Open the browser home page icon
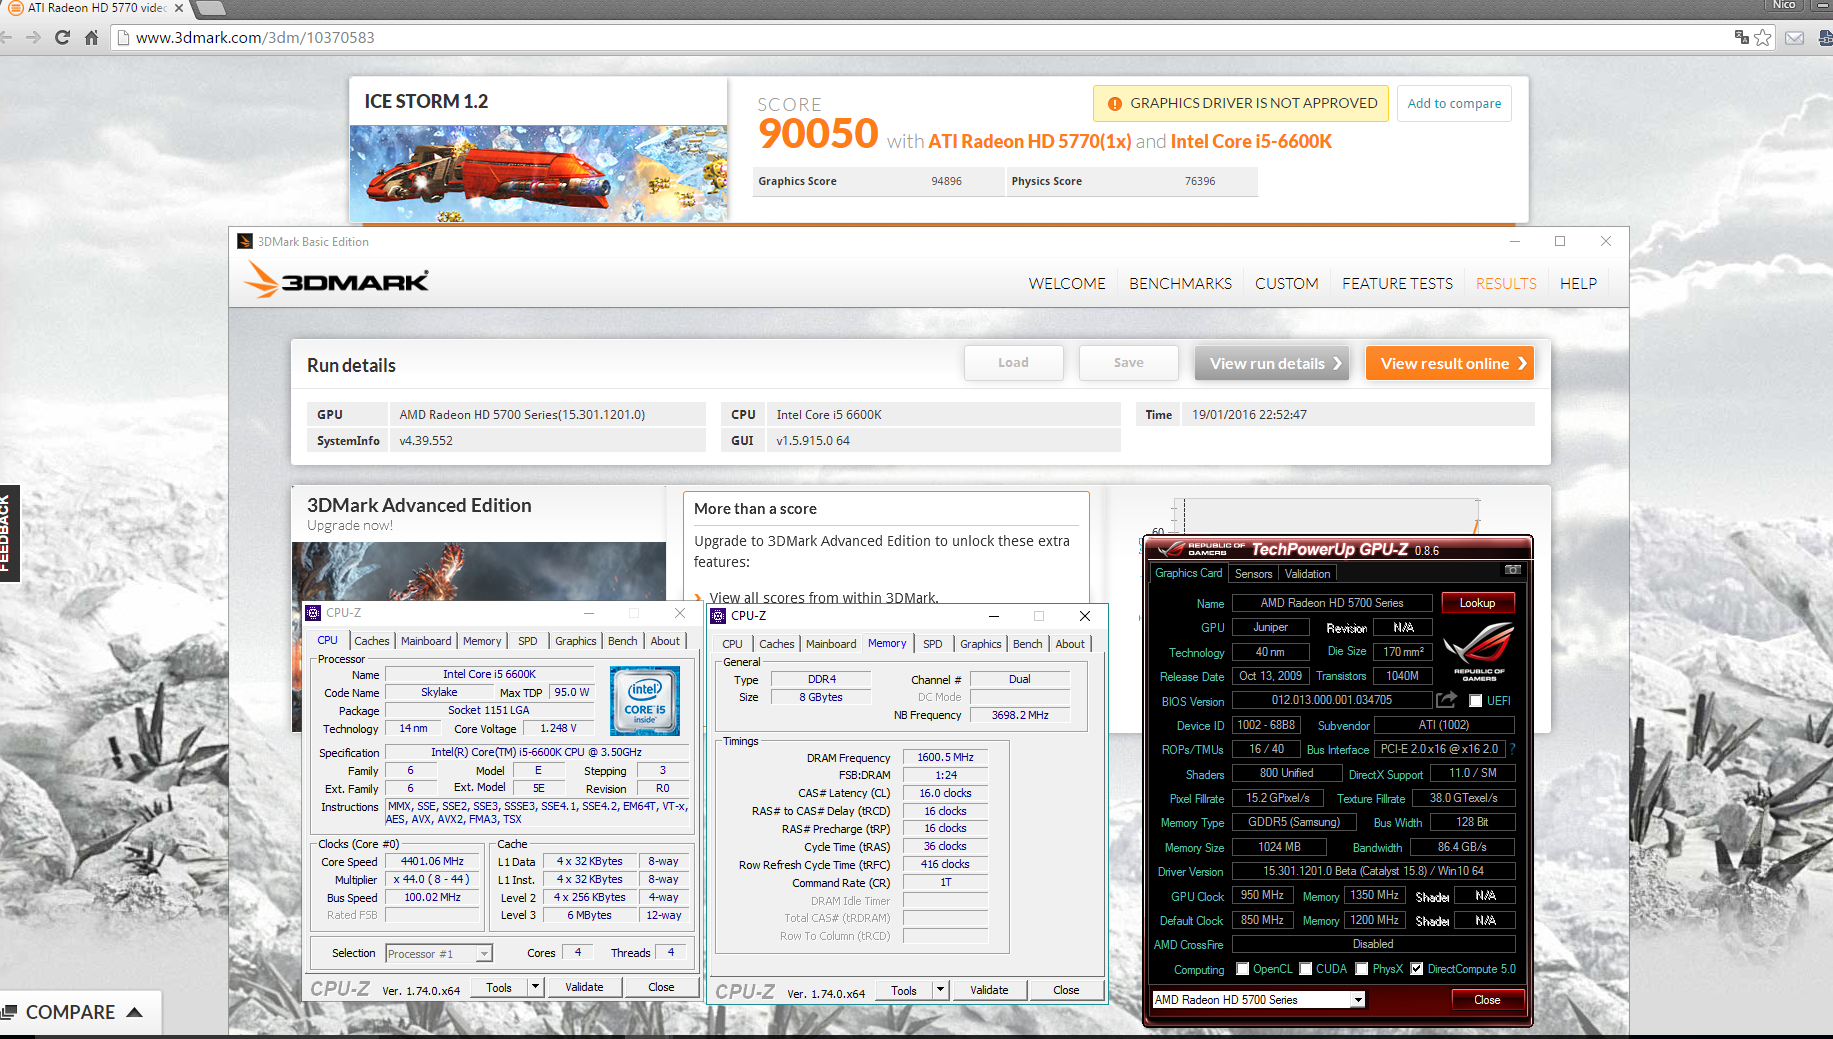Viewport: 1833px width, 1039px height. click(91, 37)
